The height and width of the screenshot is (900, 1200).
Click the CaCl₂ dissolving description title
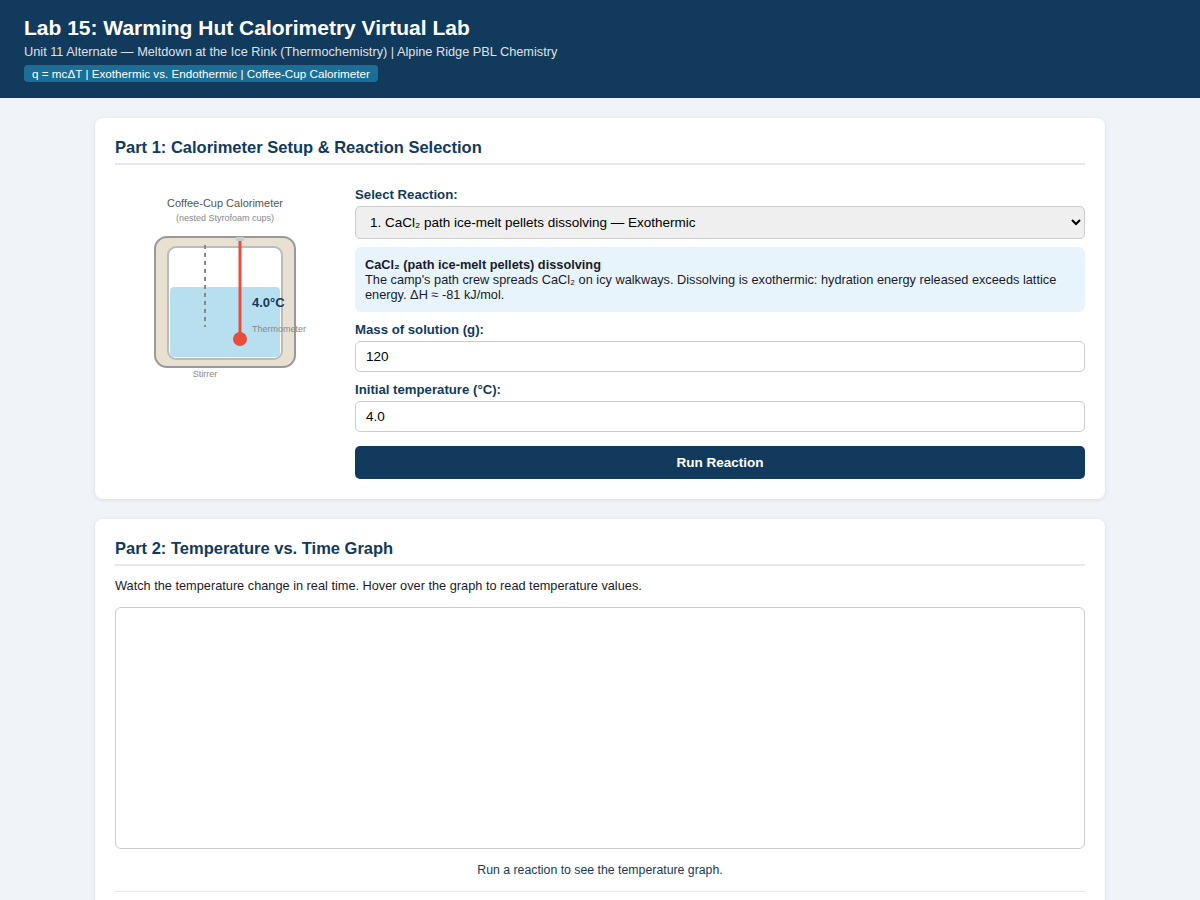pos(483,265)
